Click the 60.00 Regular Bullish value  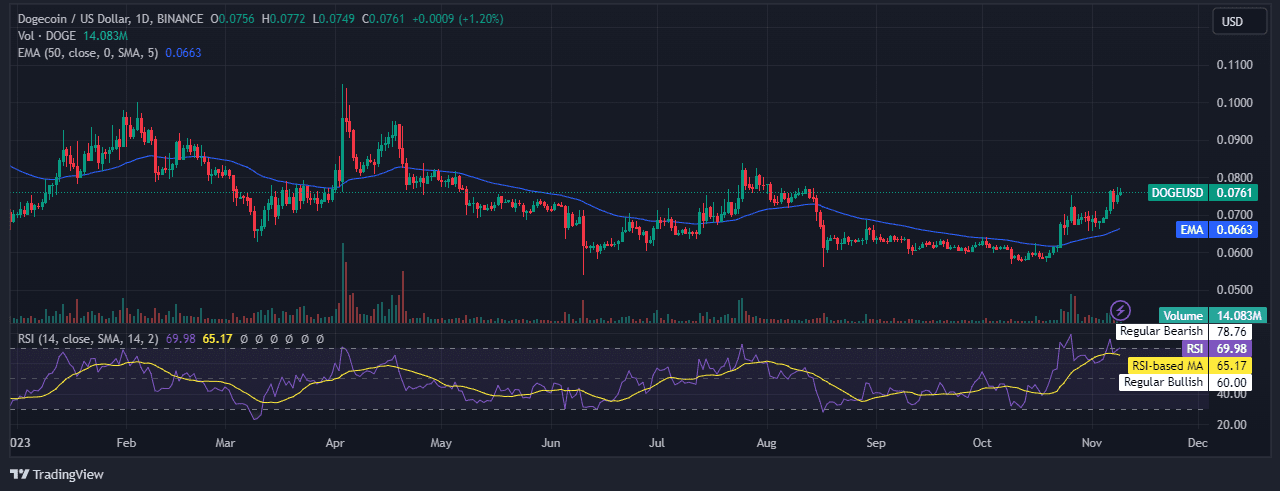[x=1229, y=382]
